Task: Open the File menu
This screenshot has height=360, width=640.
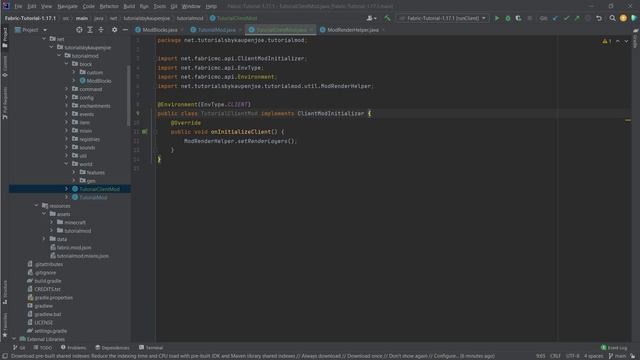Action: (x=18, y=7)
